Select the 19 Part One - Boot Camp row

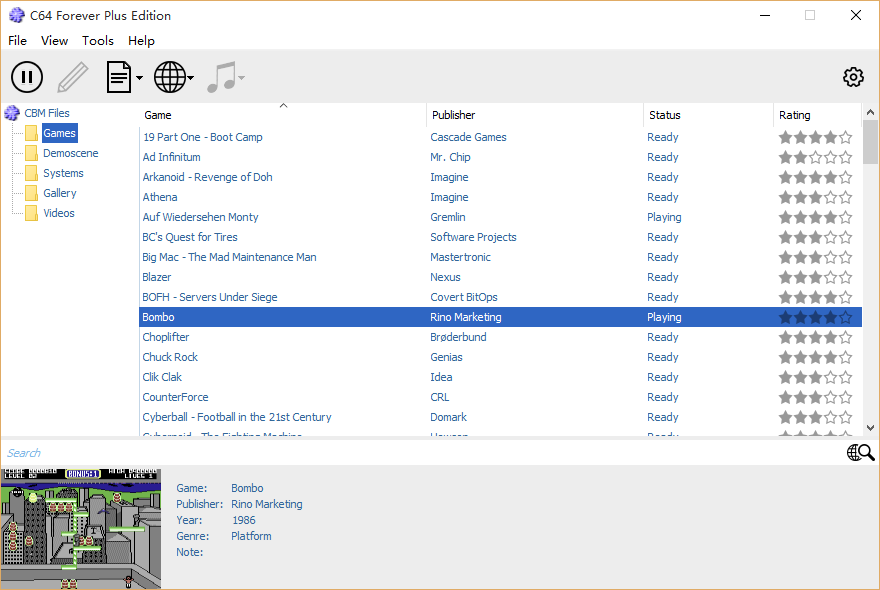click(x=500, y=137)
